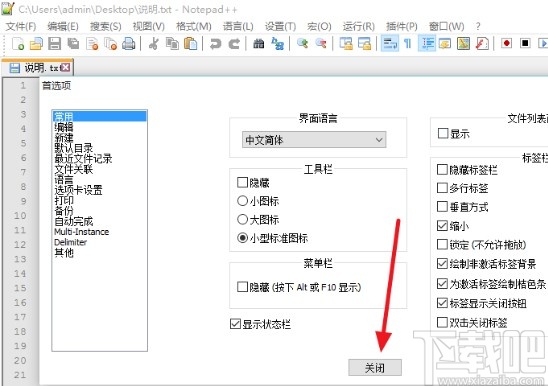Open the 视图(V) menu
The height and width of the screenshot is (386, 548).
point(149,26)
